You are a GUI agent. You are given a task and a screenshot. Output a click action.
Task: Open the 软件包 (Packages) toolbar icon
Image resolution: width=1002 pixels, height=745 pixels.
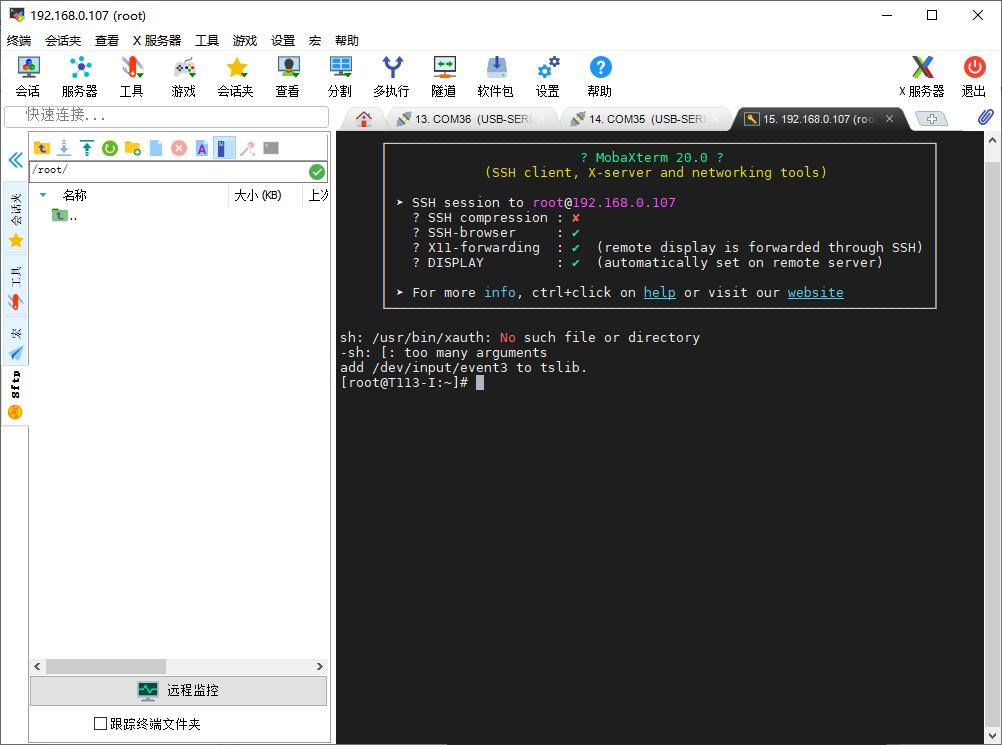point(496,76)
